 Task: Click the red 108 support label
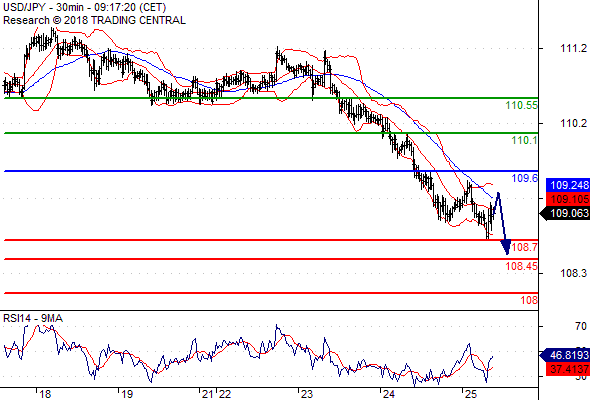(x=529, y=300)
